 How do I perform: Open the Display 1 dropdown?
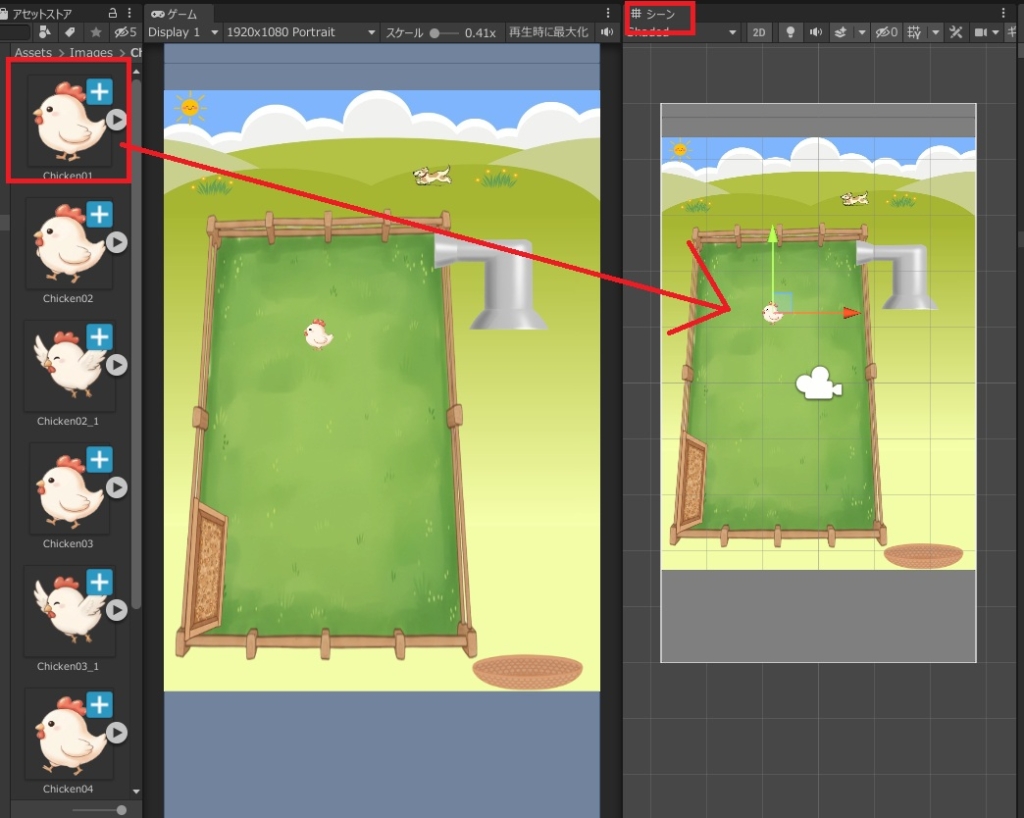point(183,32)
